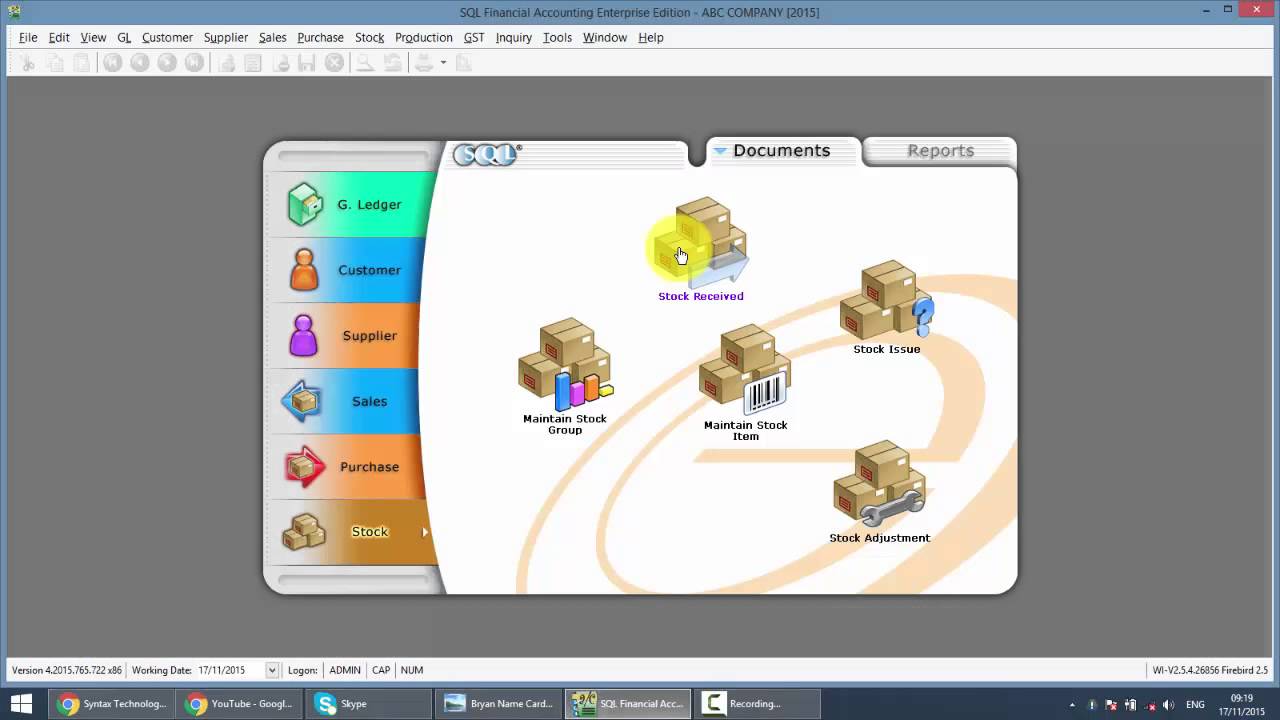The height and width of the screenshot is (720, 1280).
Task: Expand the Print button dropdown arrow
Action: click(443, 63)
